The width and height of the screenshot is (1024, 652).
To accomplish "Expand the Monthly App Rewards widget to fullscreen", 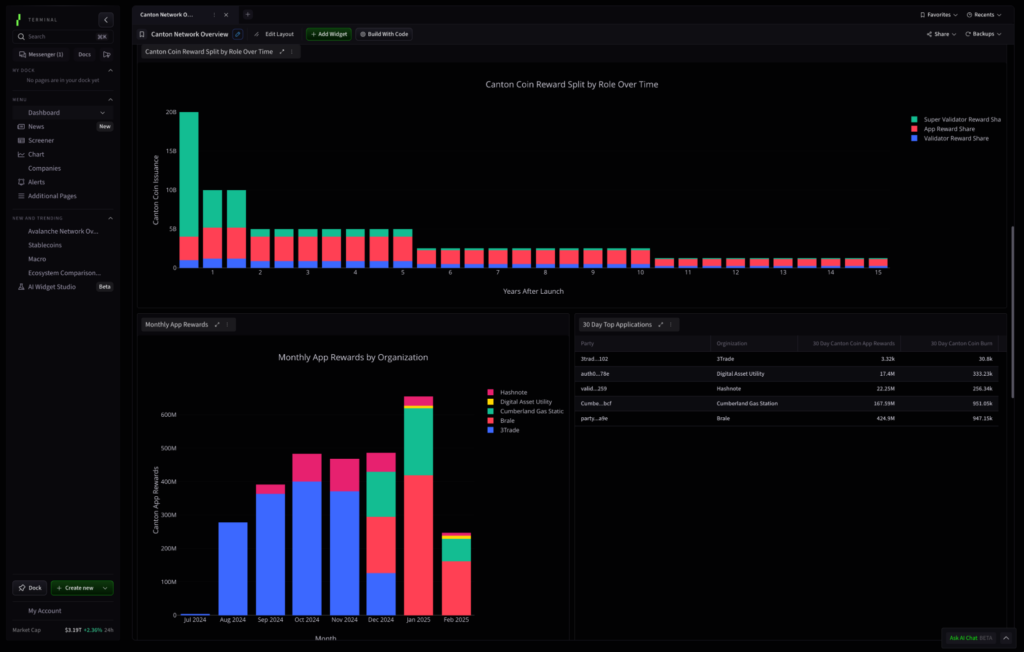I will click(x=217, y=325).
